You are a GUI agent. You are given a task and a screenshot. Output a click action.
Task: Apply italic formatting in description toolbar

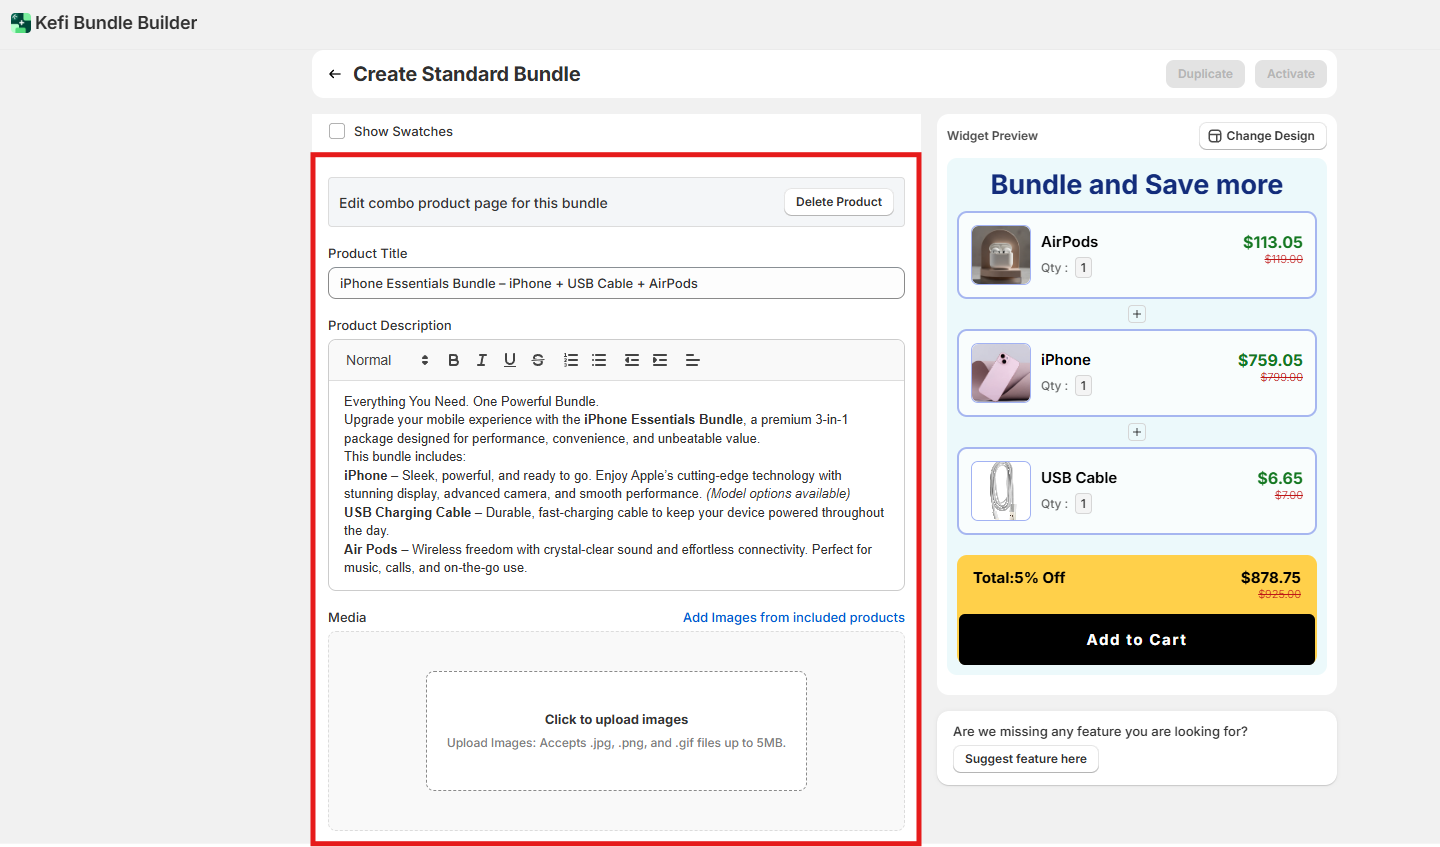click(x=482, y=360)
